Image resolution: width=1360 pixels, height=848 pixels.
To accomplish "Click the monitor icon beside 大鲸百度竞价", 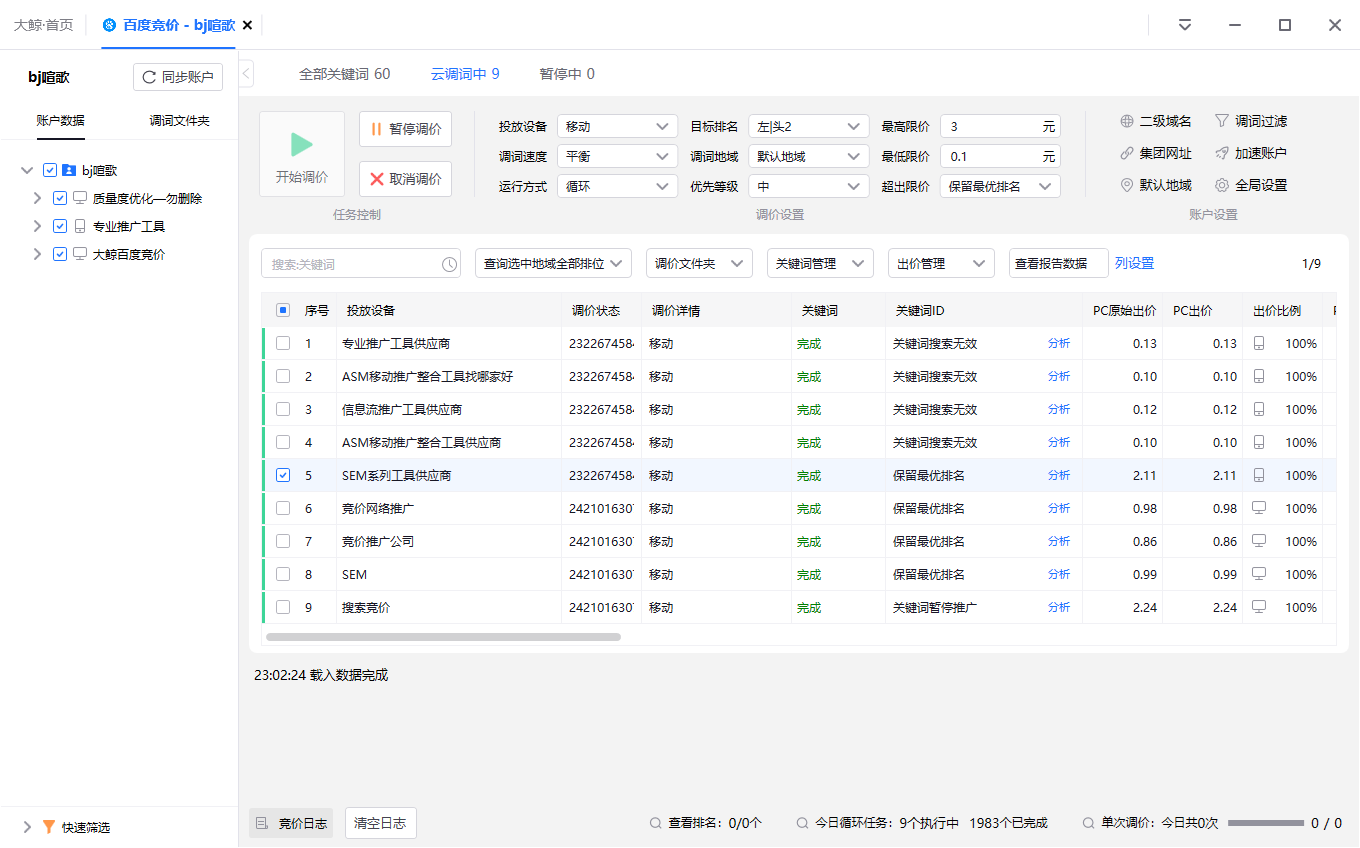I will tap(80, 254).
